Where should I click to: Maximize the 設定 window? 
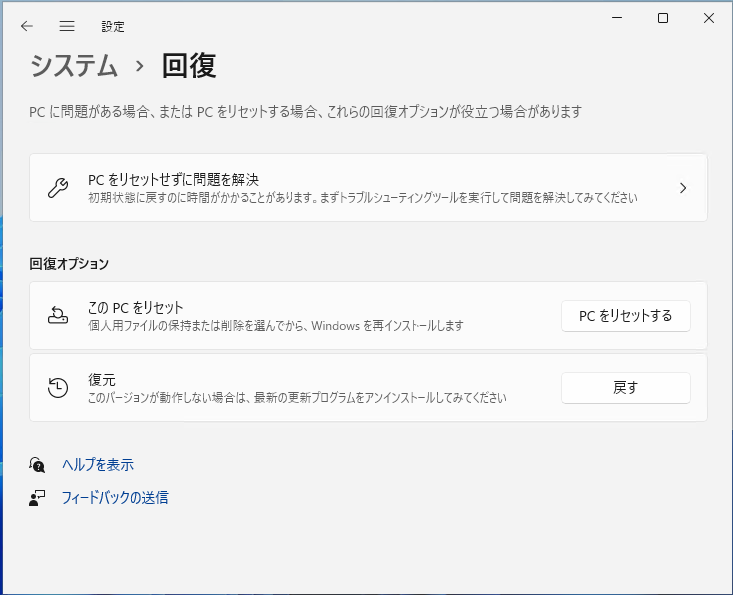click(x=663, y=18)
